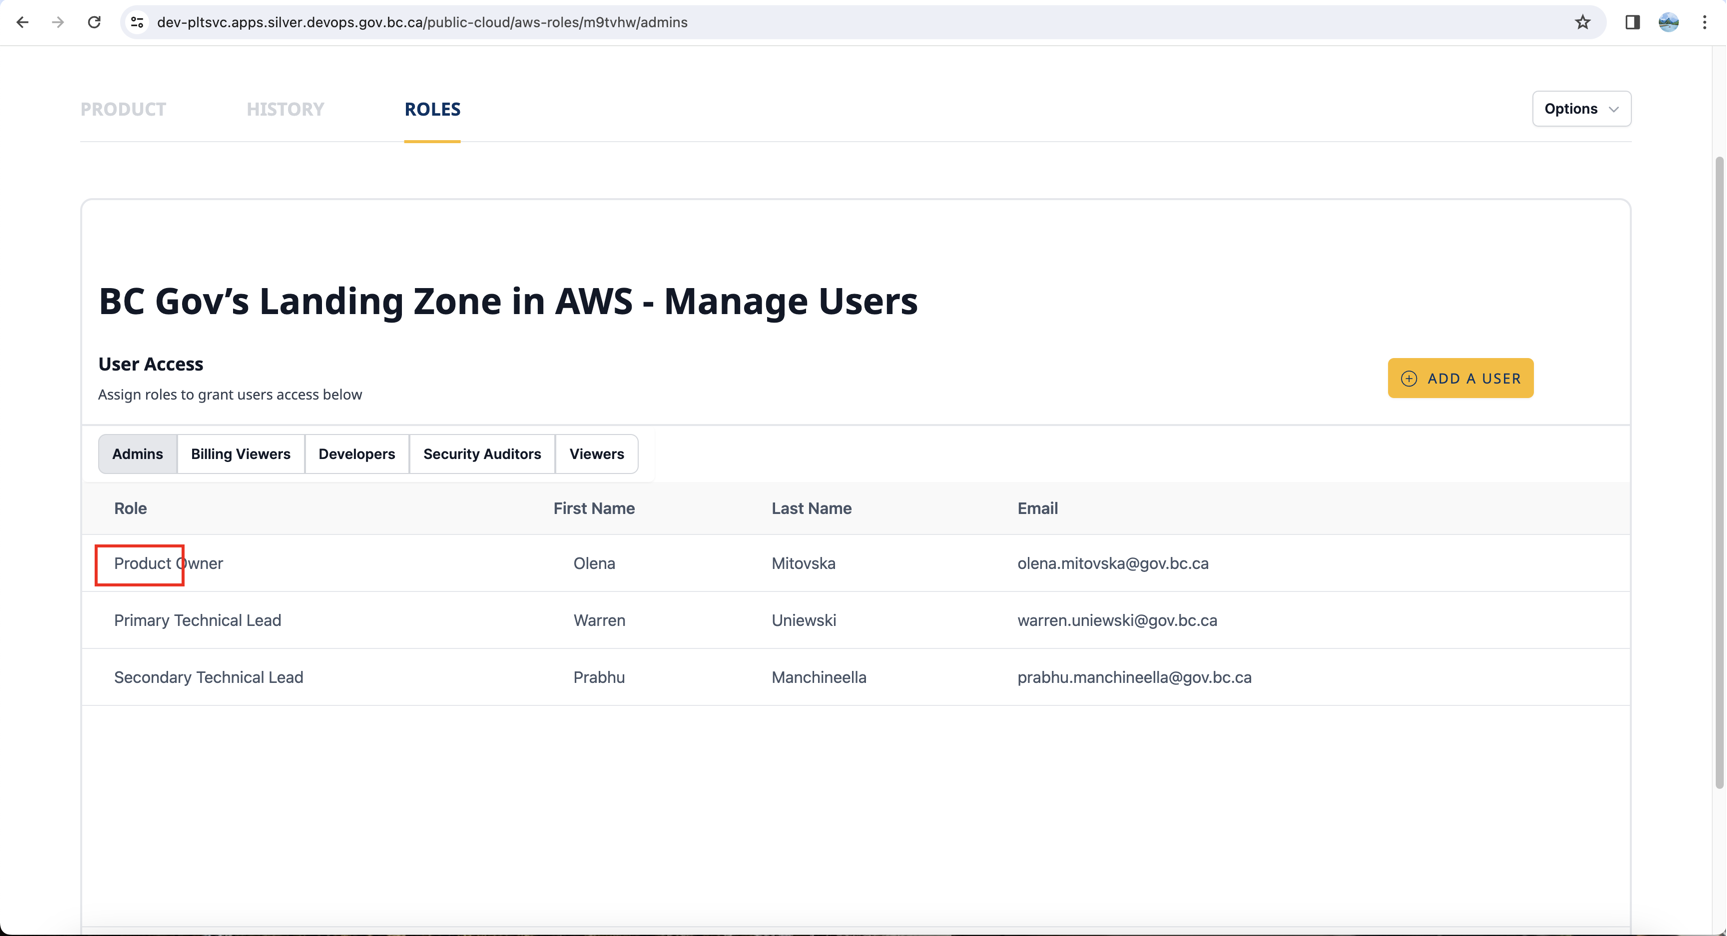Go back in browser history
Viewport: 1727px width, 936px height.
tap(22, 22)
